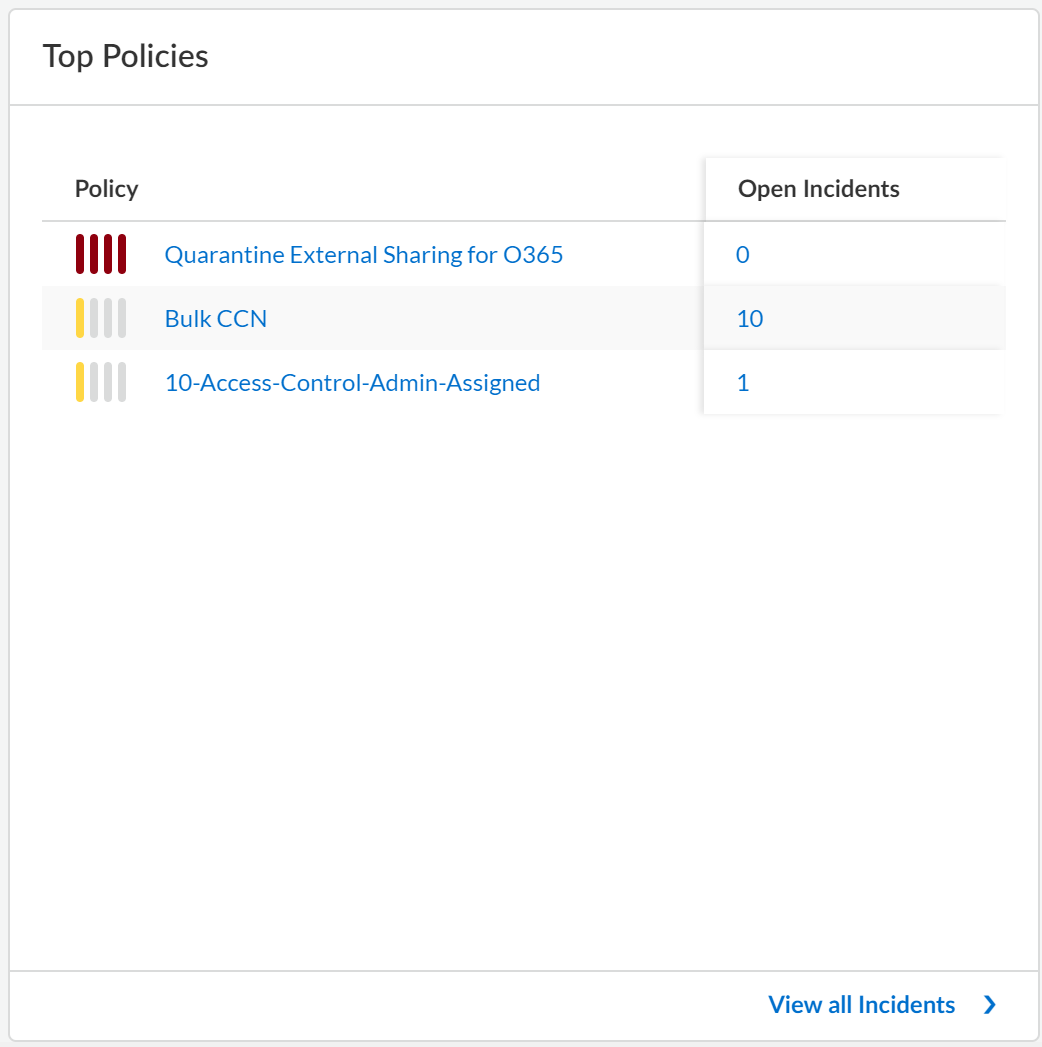Click the yellow severity bar beside Bulk CCN
Image resolution: width=1042 pixels, height=1047 pixels.
coord(80,318)
